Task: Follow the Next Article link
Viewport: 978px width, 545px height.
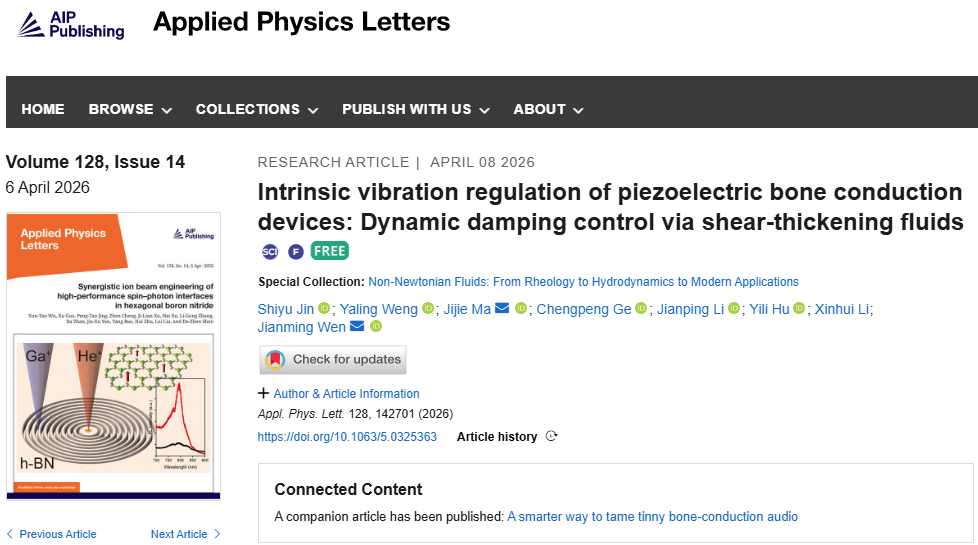Action: [186, 534]
